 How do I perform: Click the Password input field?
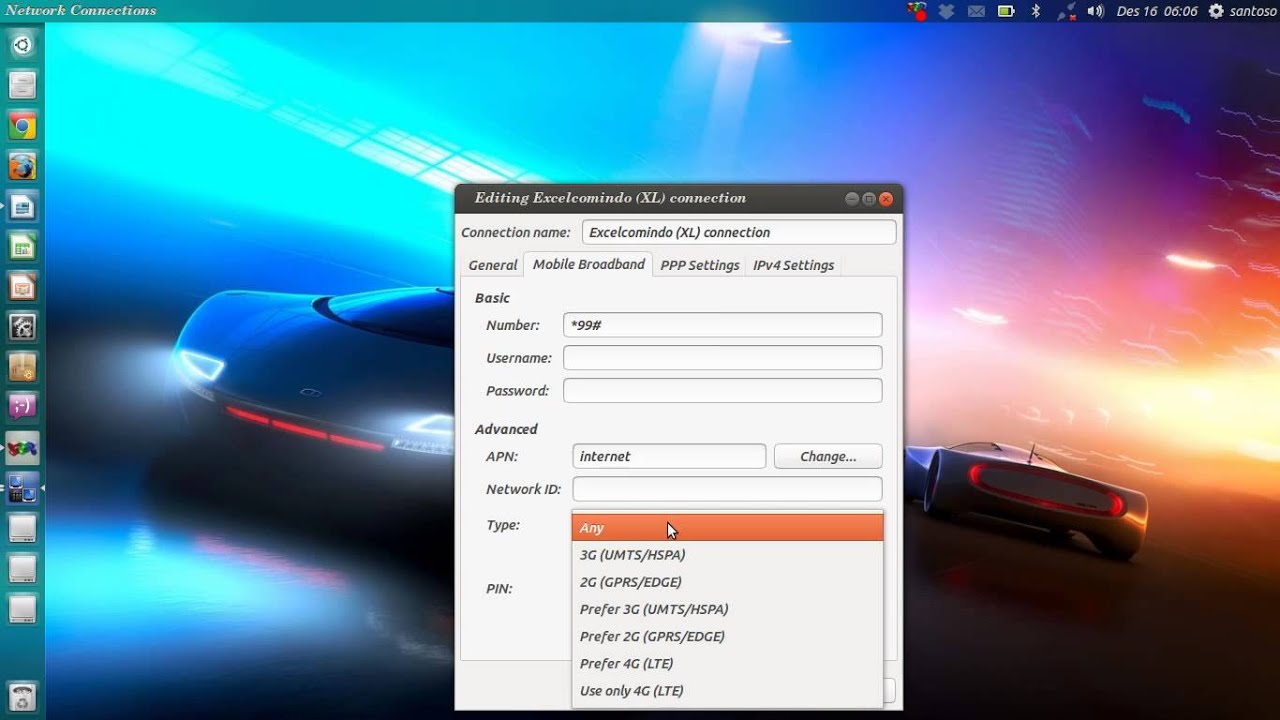point(722,391)
